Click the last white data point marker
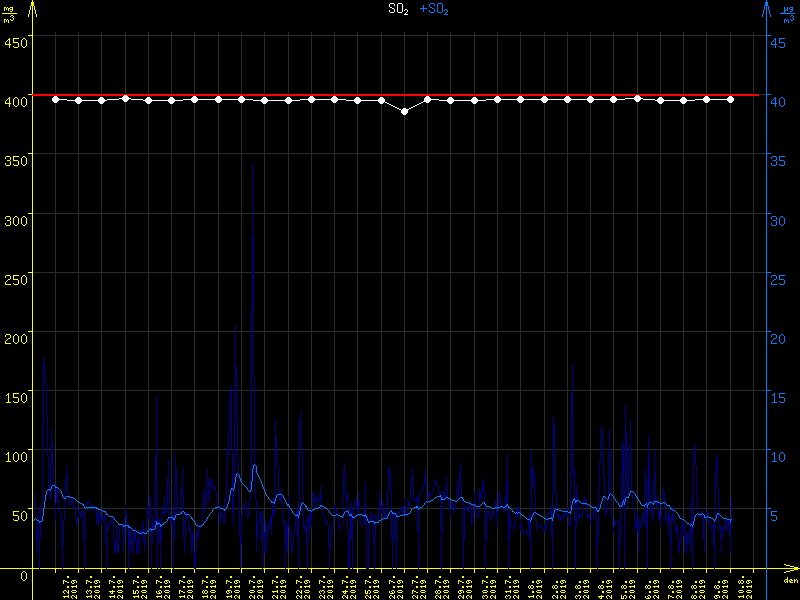800x600 pixels. [x=731, y=99]
